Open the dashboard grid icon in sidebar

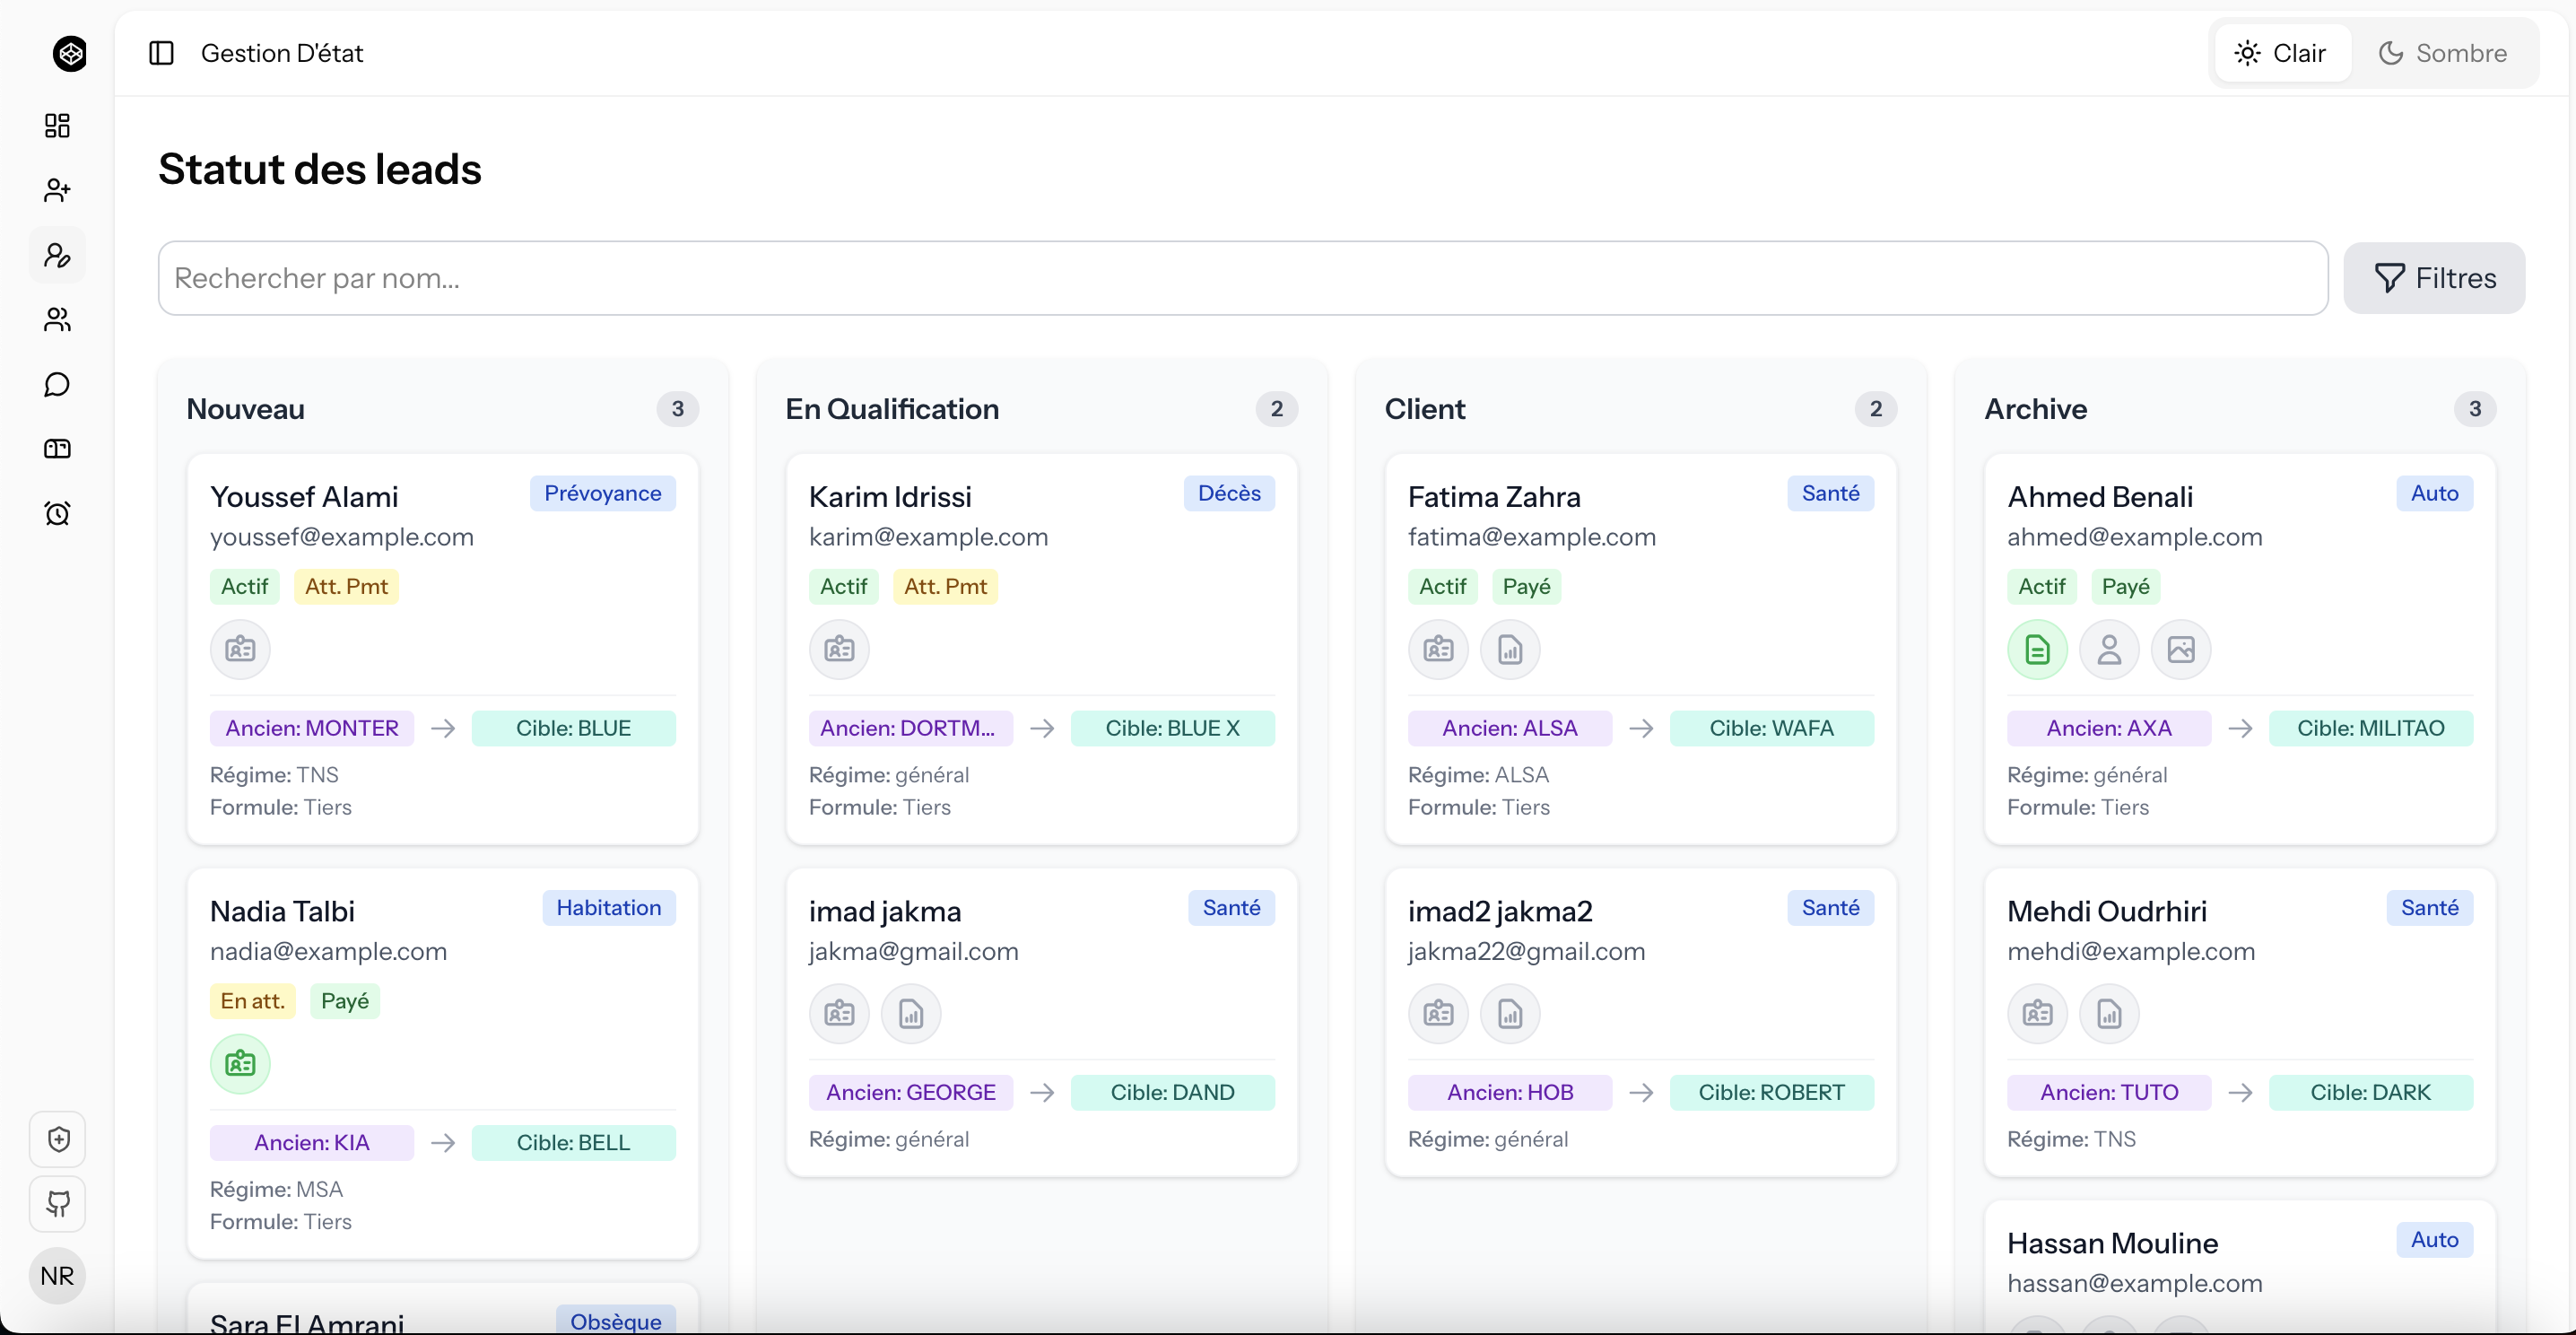pyautogui.click(x=57, y=125)
